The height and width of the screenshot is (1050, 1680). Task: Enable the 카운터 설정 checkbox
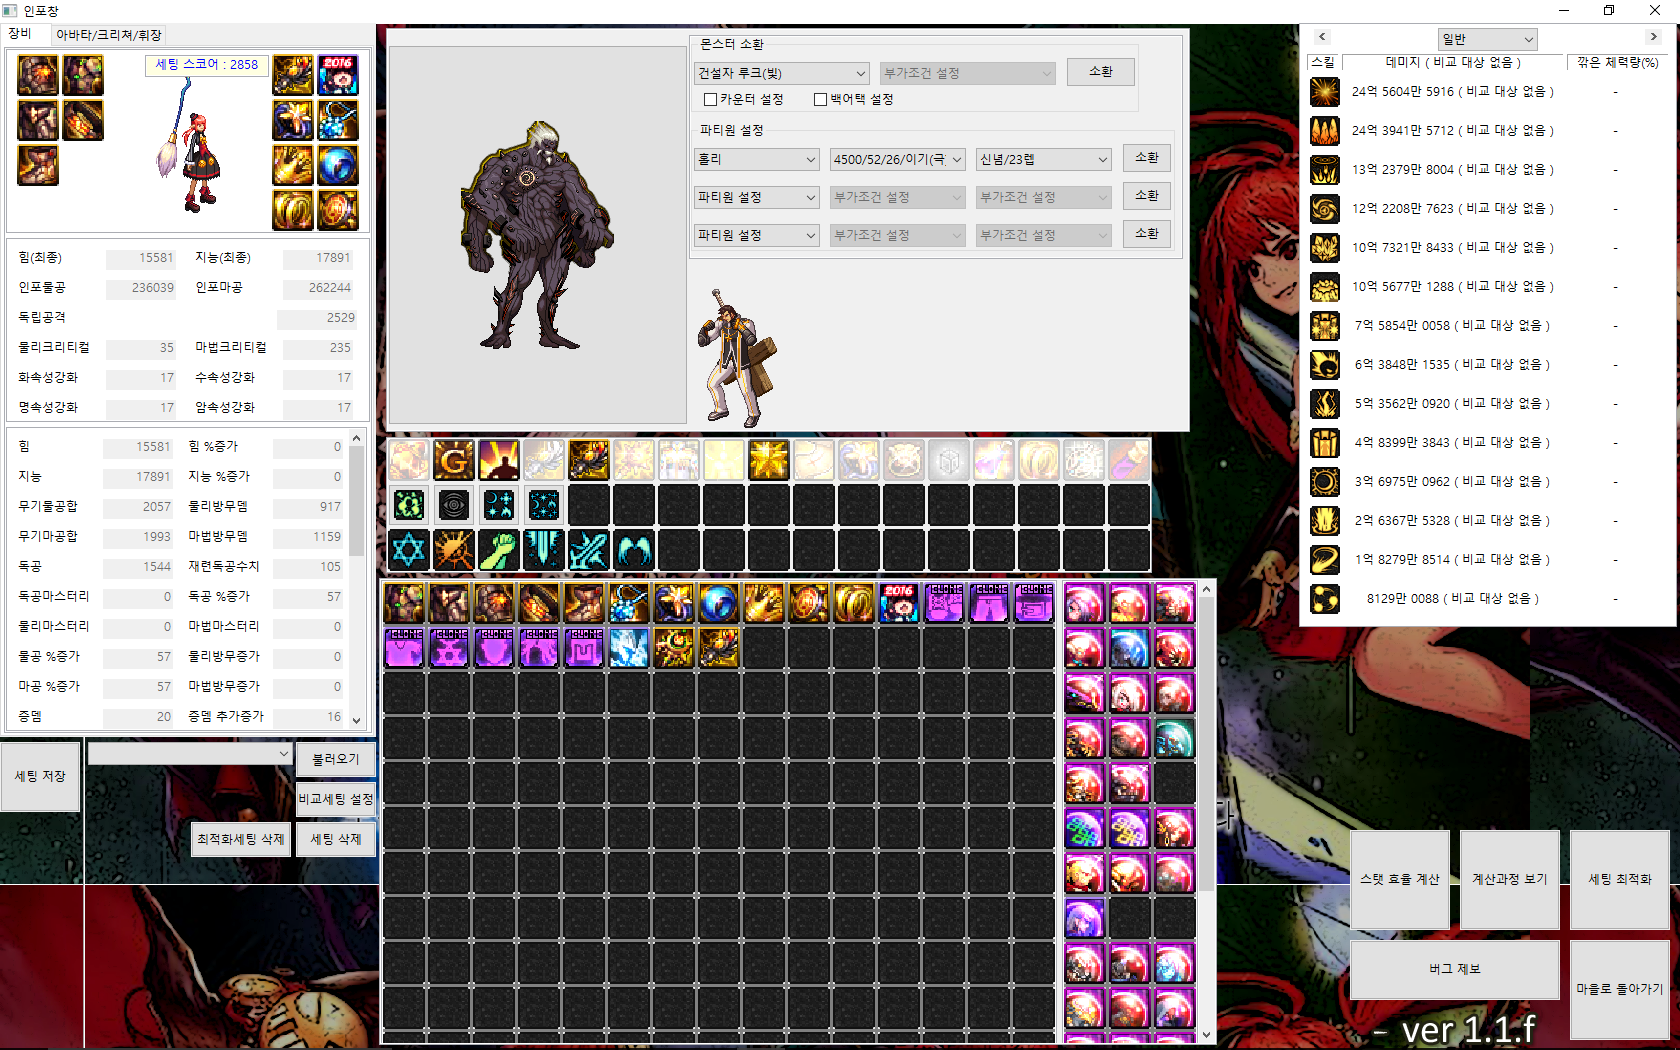pos(710,100)
